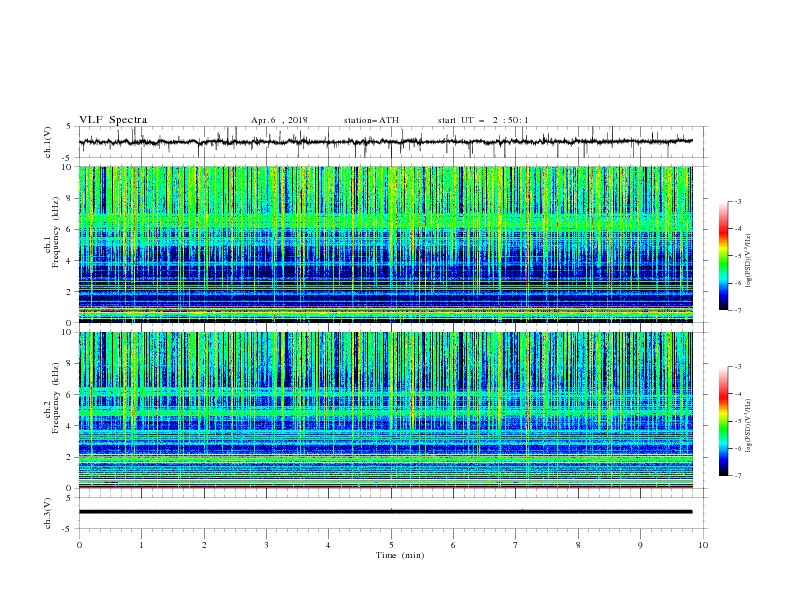Image resolution: width=792 pixels, height=612 pixels.
Task: Click the ch.3 flat black trace
Action: [385, 512]
